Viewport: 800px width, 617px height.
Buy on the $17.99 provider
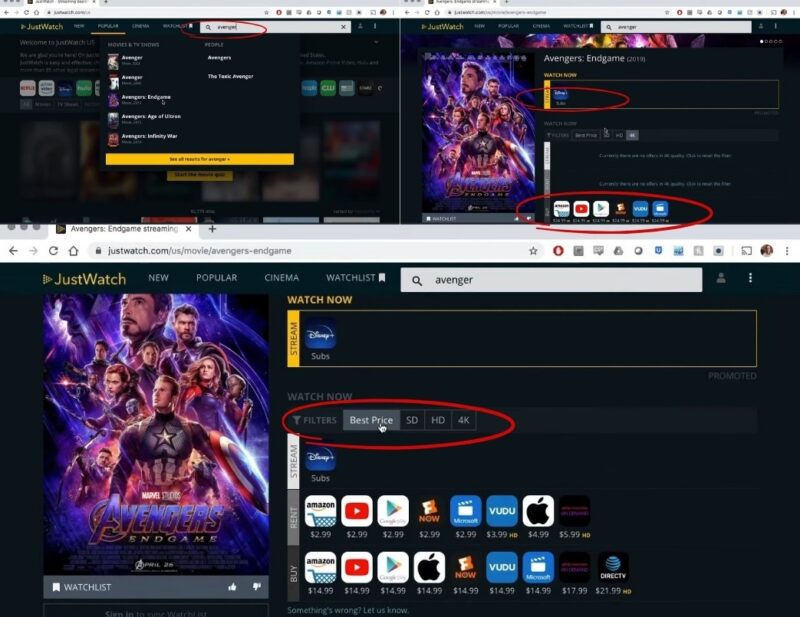[574, 567]
